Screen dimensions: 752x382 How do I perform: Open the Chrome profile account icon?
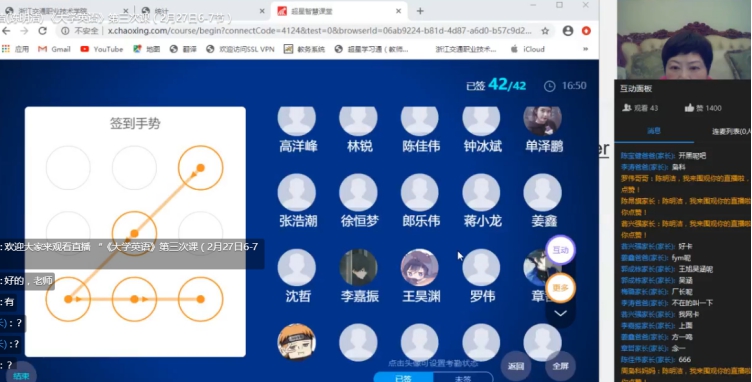[568, 31]
